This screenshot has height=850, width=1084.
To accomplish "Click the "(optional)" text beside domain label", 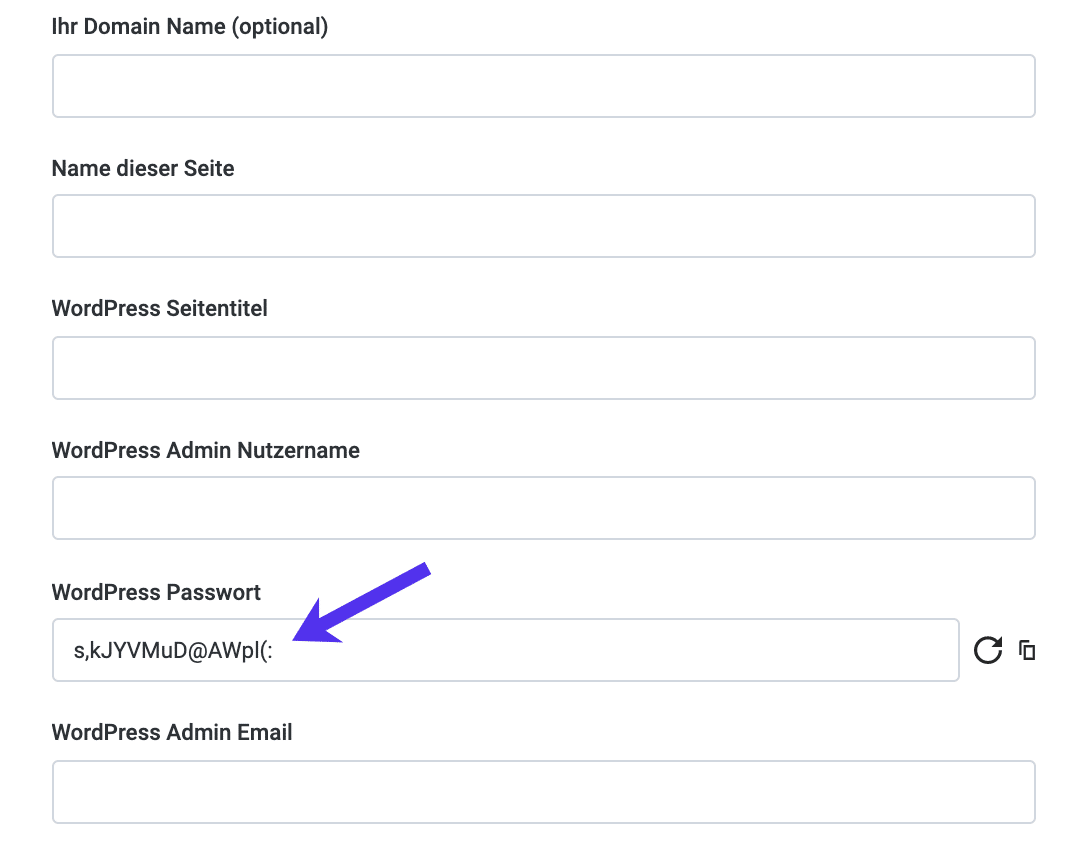I will click(x=280, y=27).
